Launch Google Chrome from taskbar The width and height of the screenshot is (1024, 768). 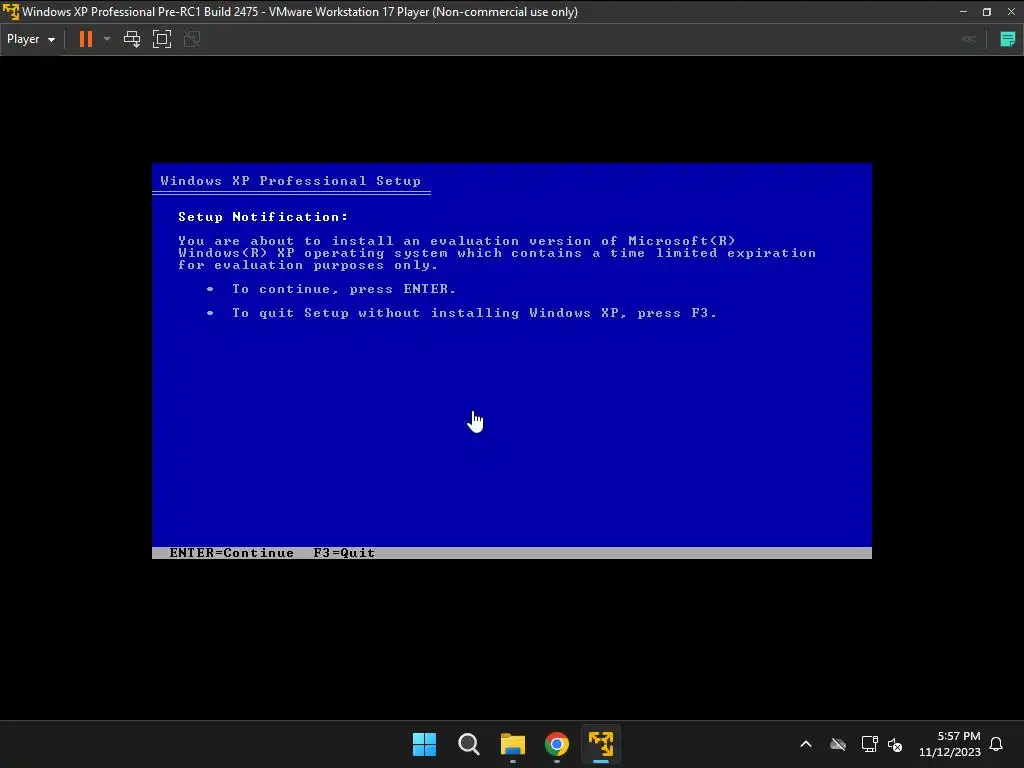tap(557, 744)
